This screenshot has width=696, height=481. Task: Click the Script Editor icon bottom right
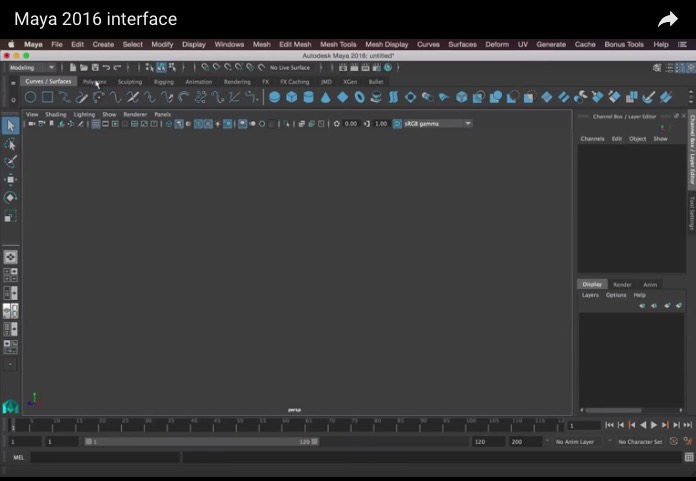pos(688,457)
